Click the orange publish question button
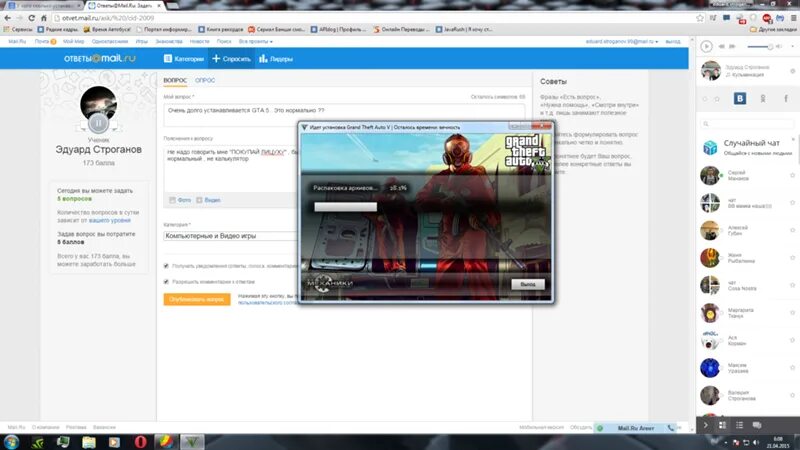Screen dimensions: 800x450 (197, 299)
